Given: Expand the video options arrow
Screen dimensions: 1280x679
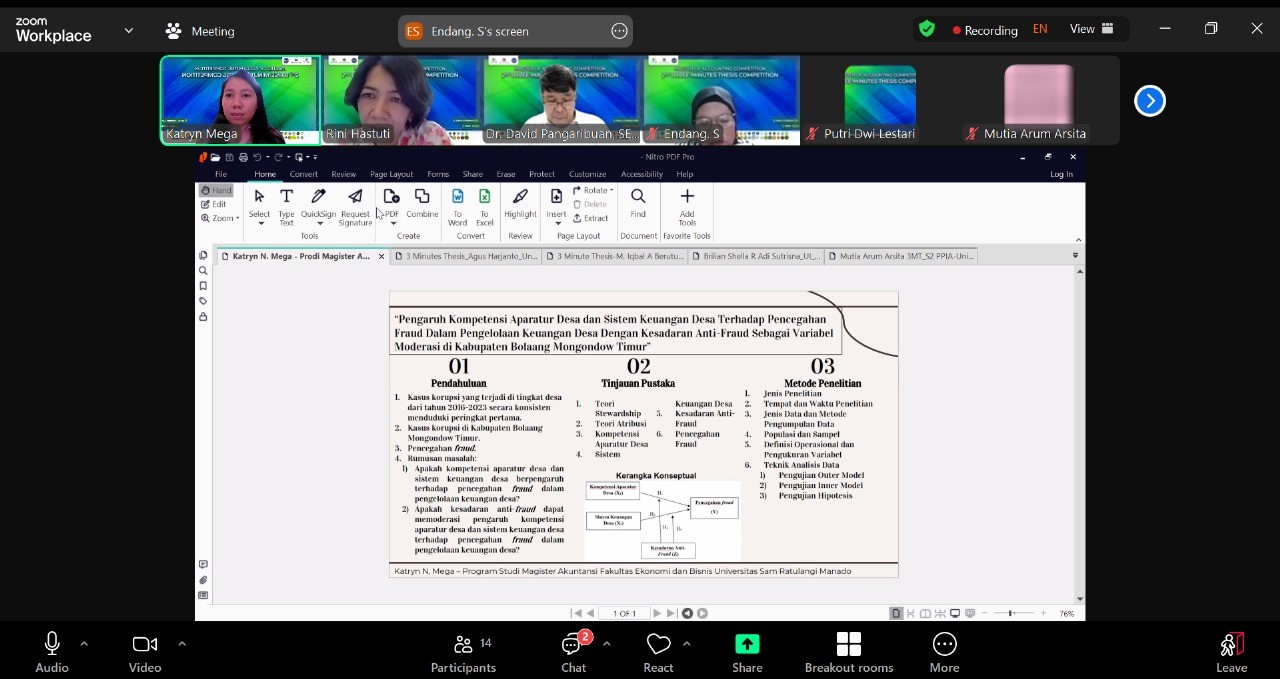Looking at the screenshot, I should [181, 644].
